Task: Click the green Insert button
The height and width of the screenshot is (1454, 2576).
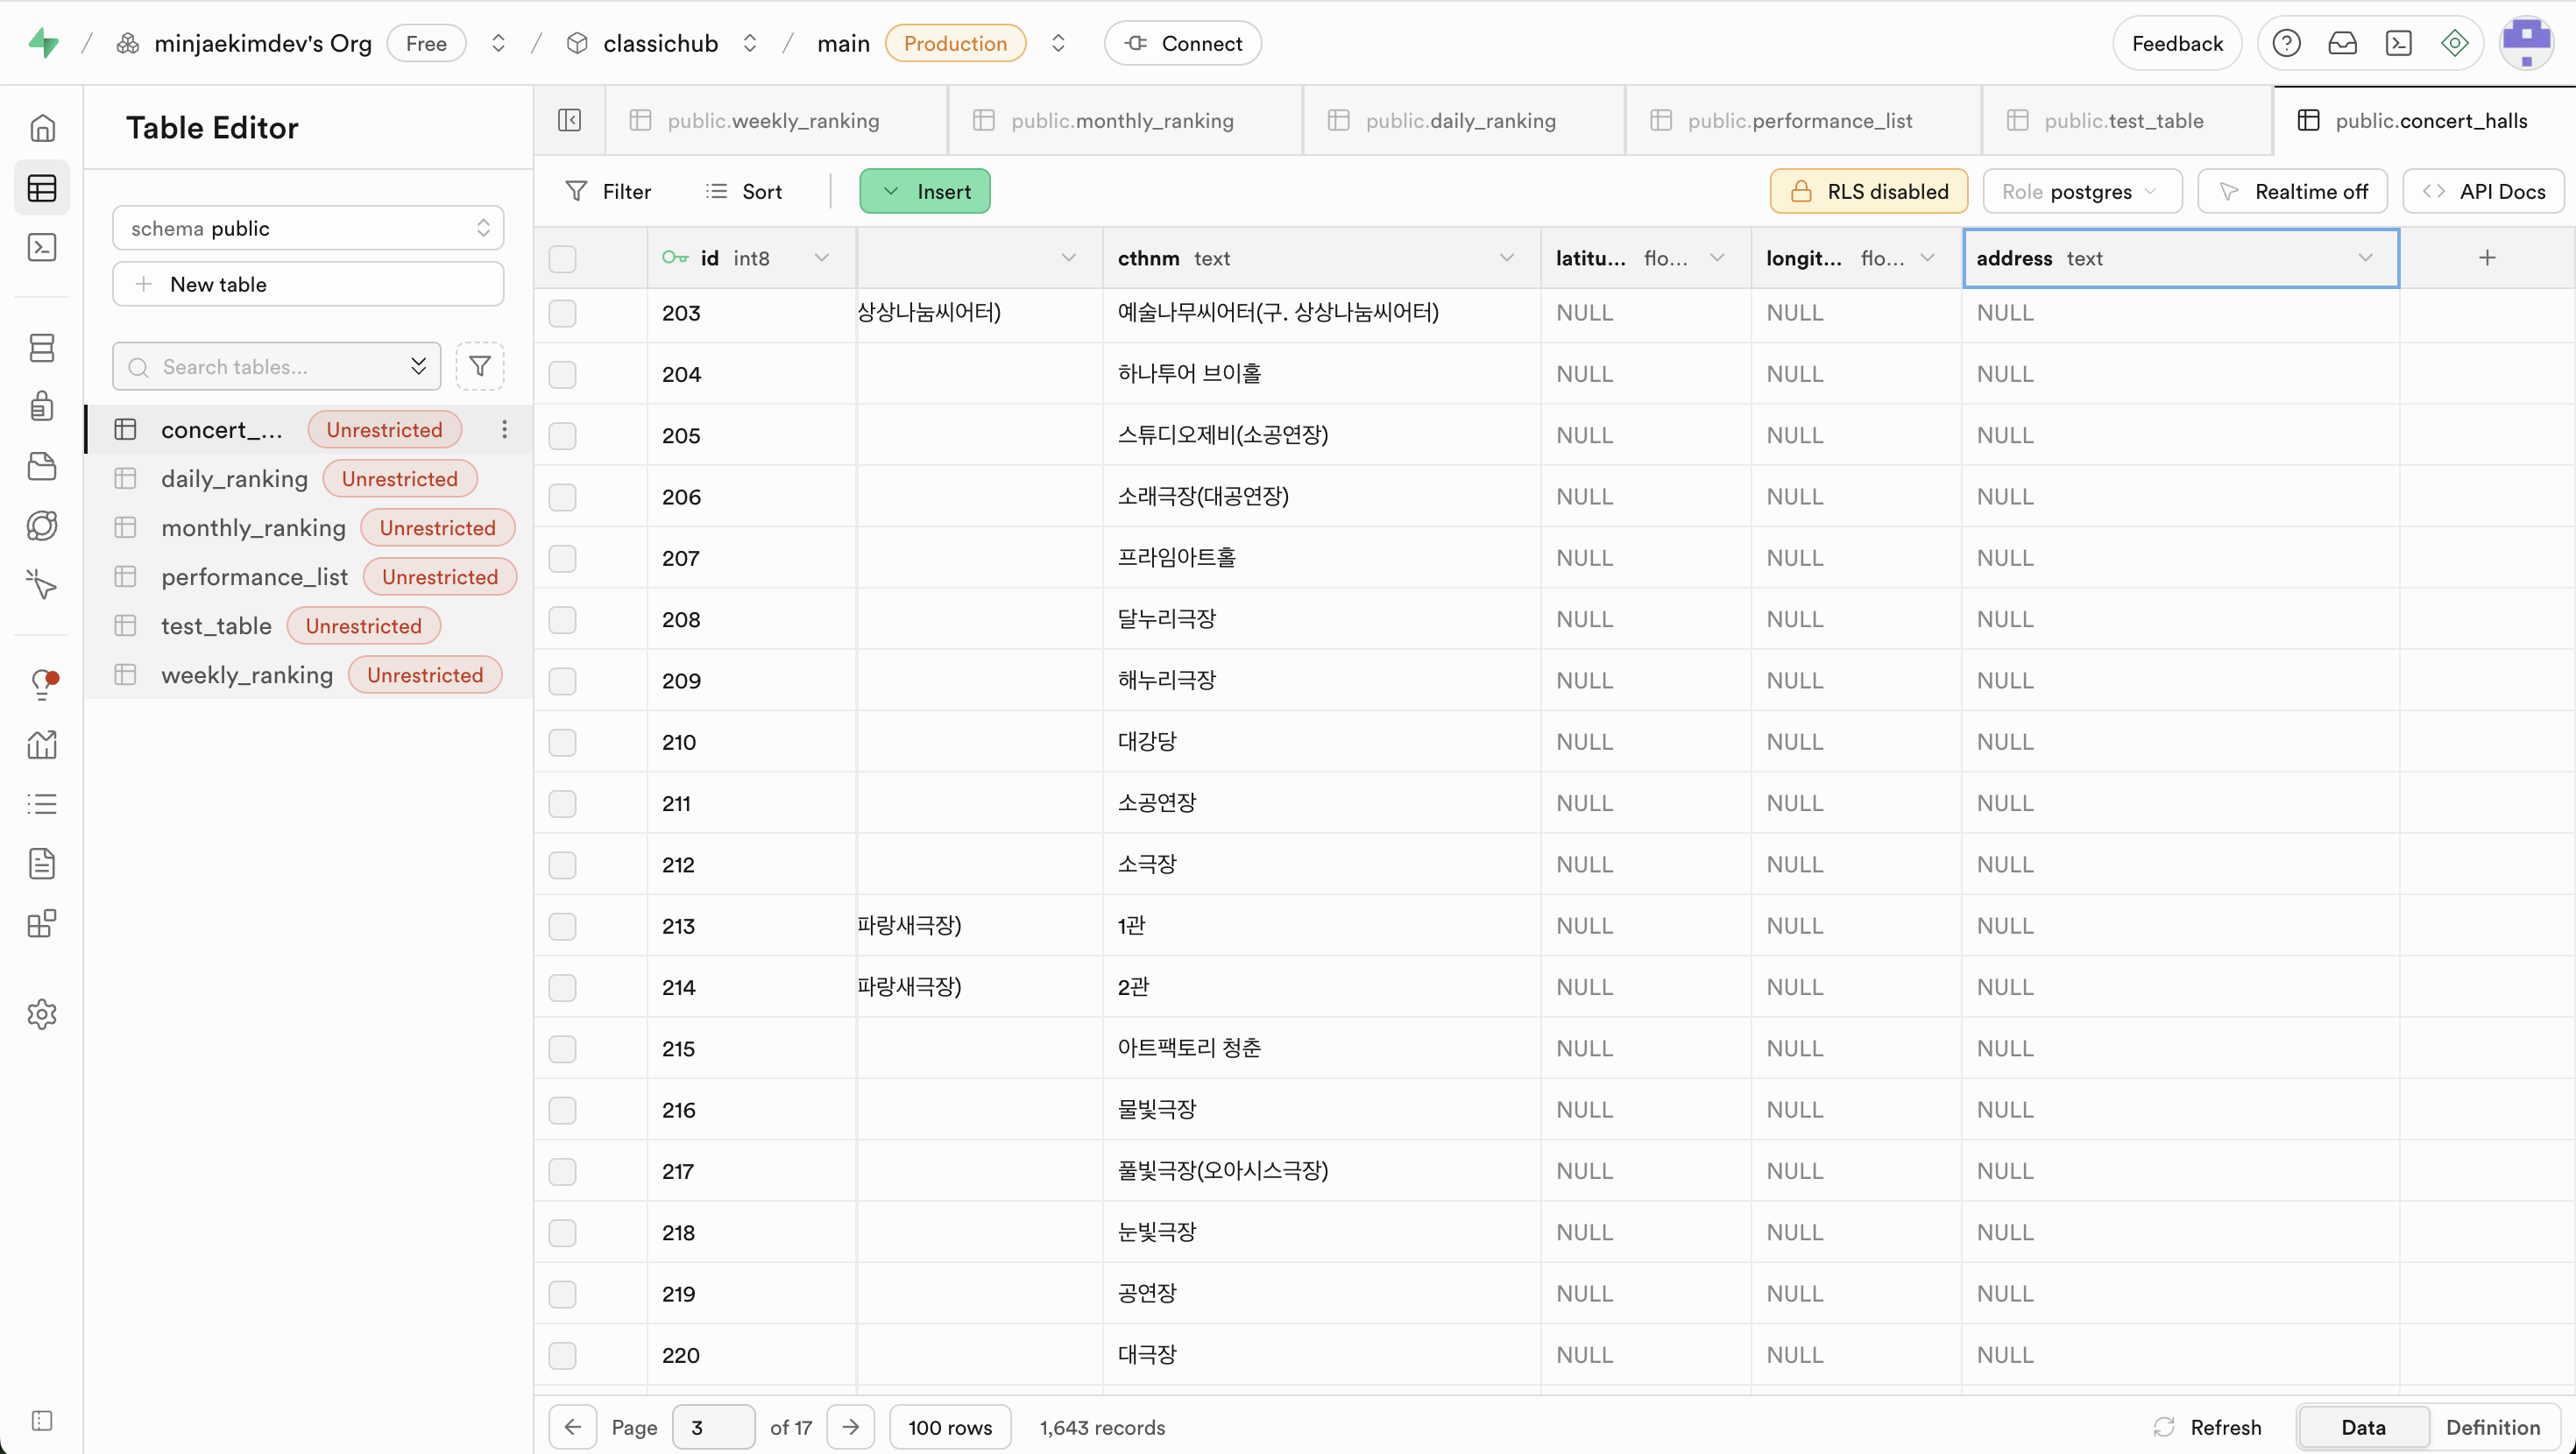Action: point(925,192)
